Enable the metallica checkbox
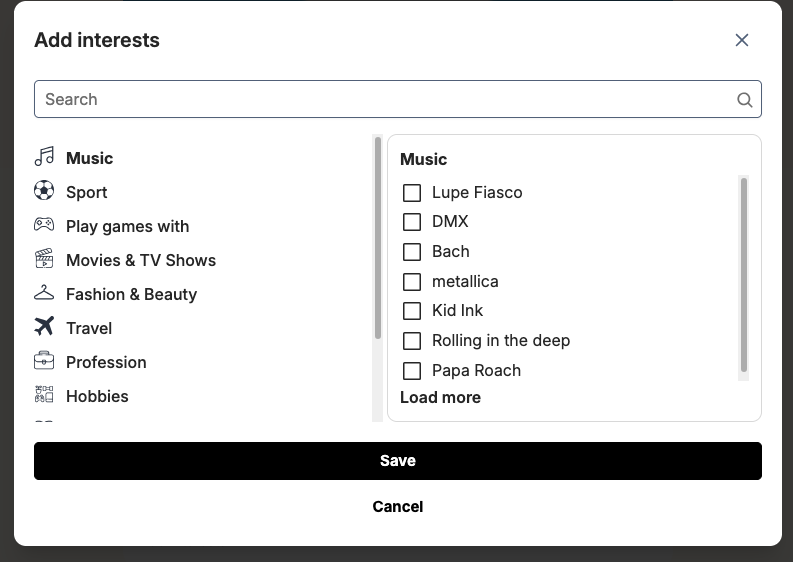 (x=411, y=281)
